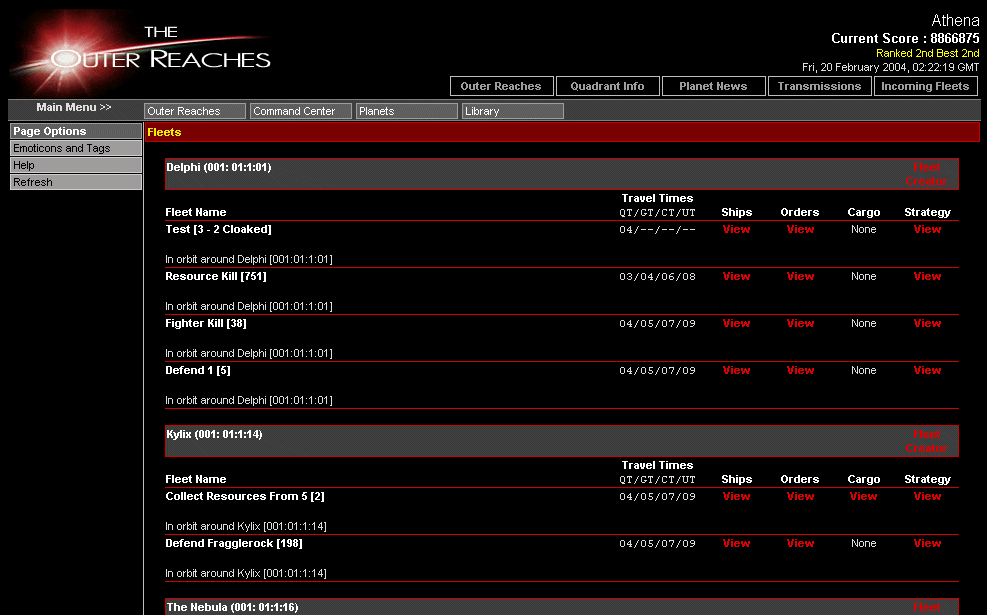Refresh the page via Page Options
The height and width of the screenshot is (615, 987).
point(76,182)
